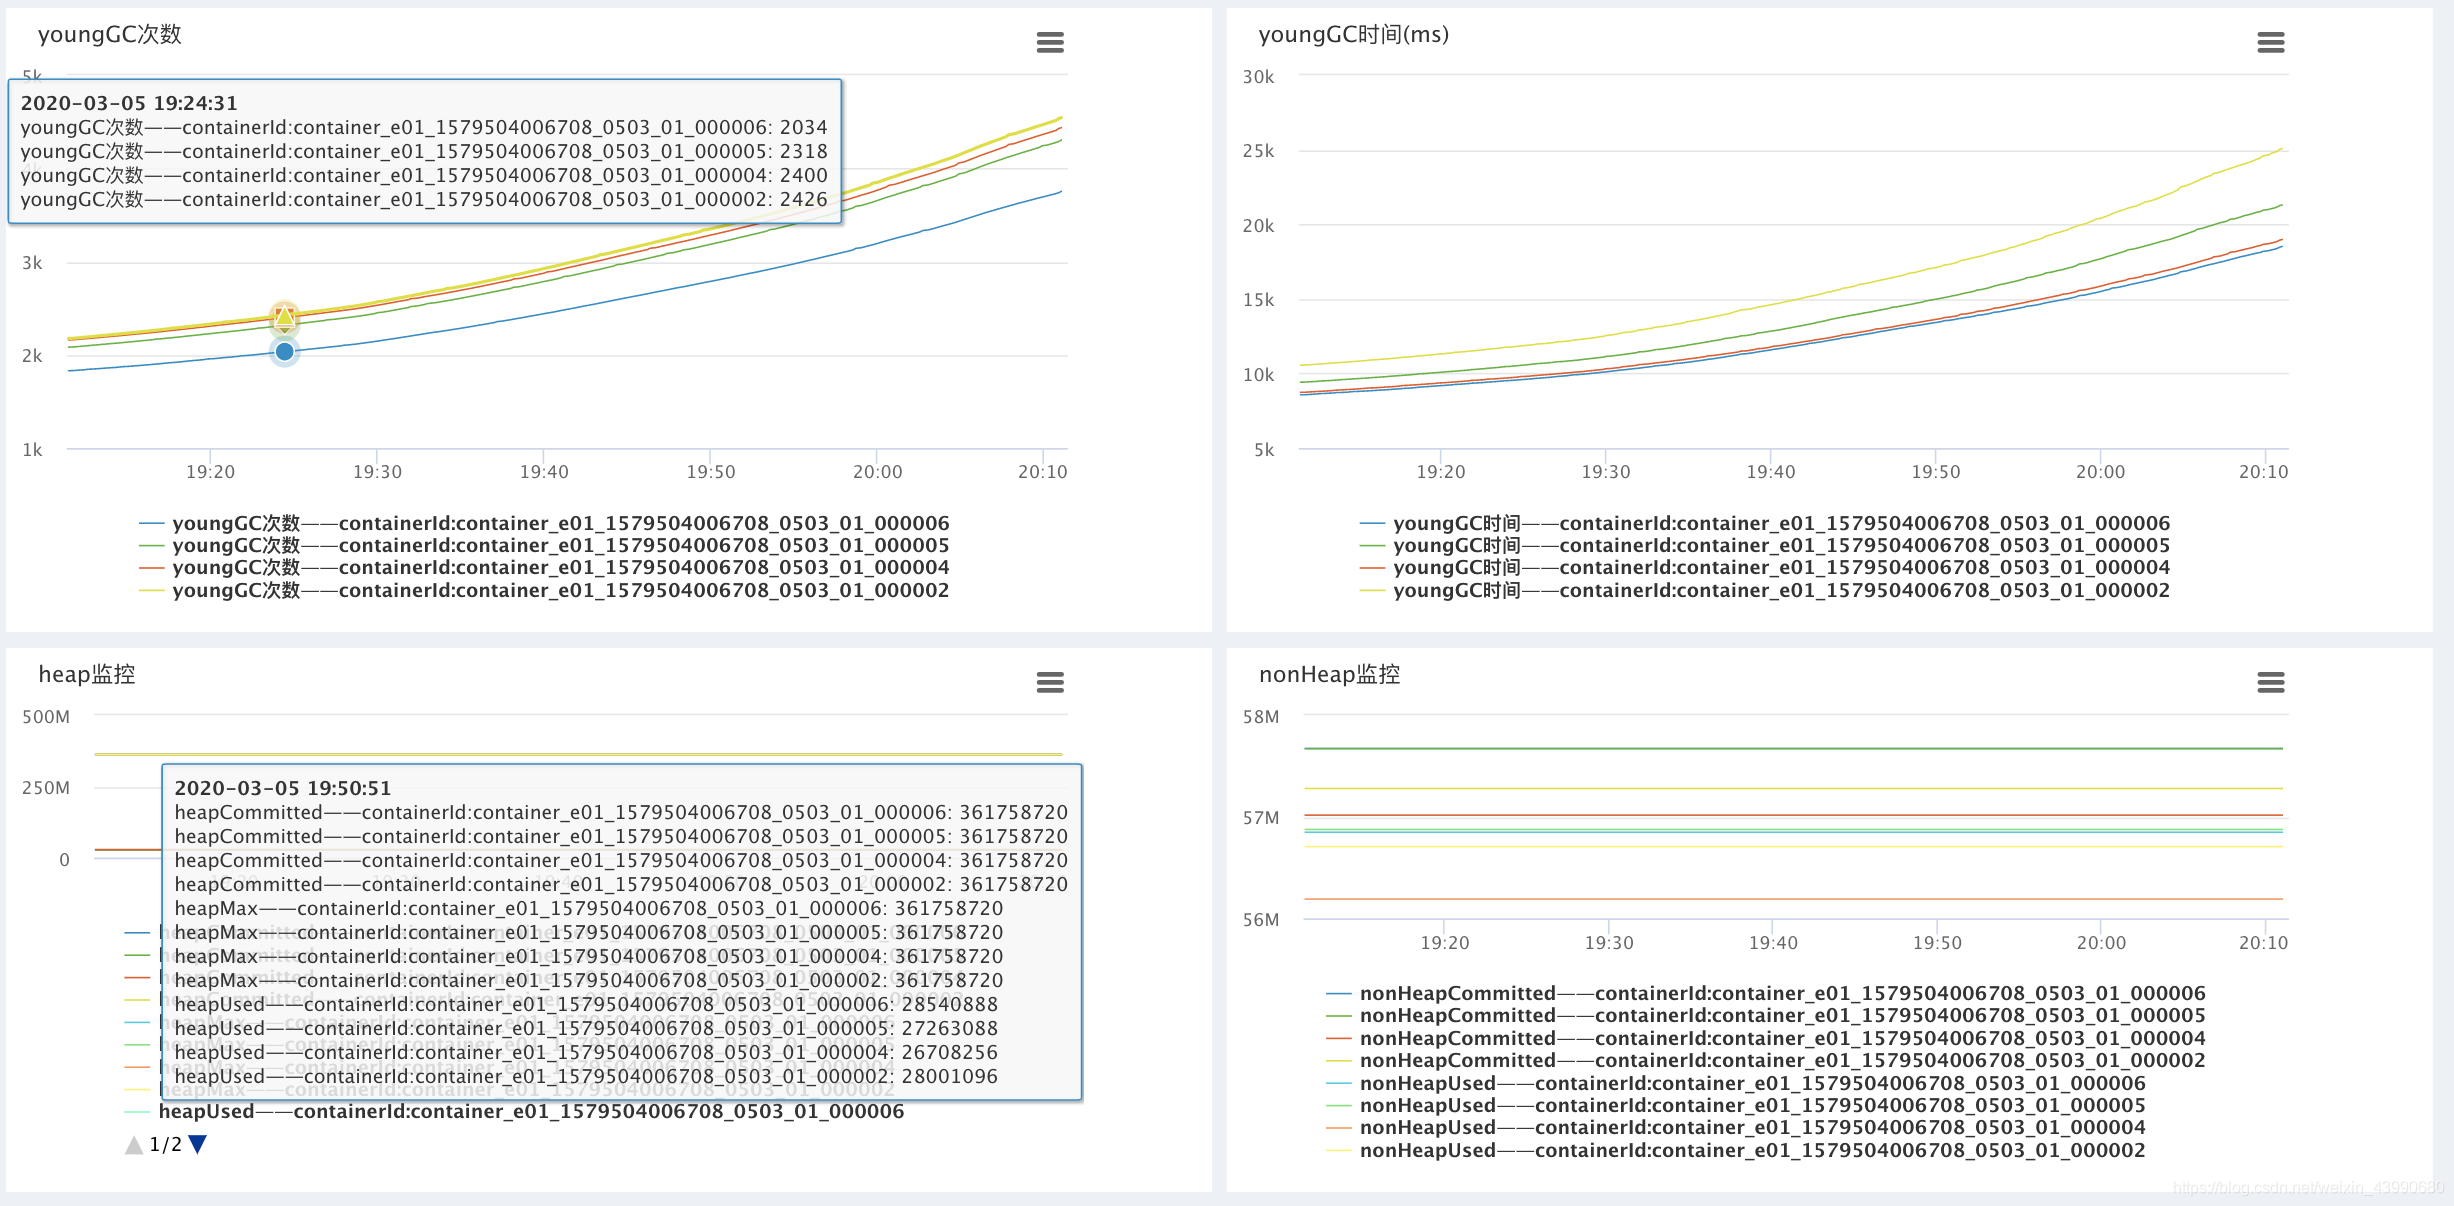This screenshot has height=1206, width=2454.
Task: Toggle nonHeapCommitted container 000002 legend entry
Action: coord(1766,1060)
